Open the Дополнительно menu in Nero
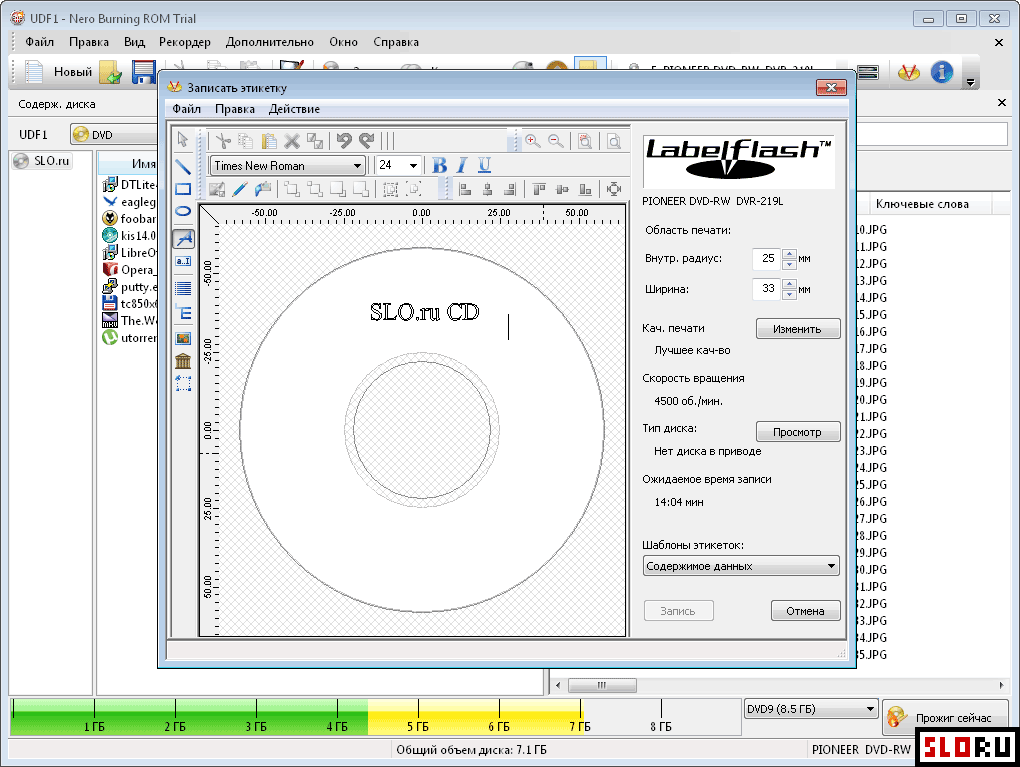 269,42
